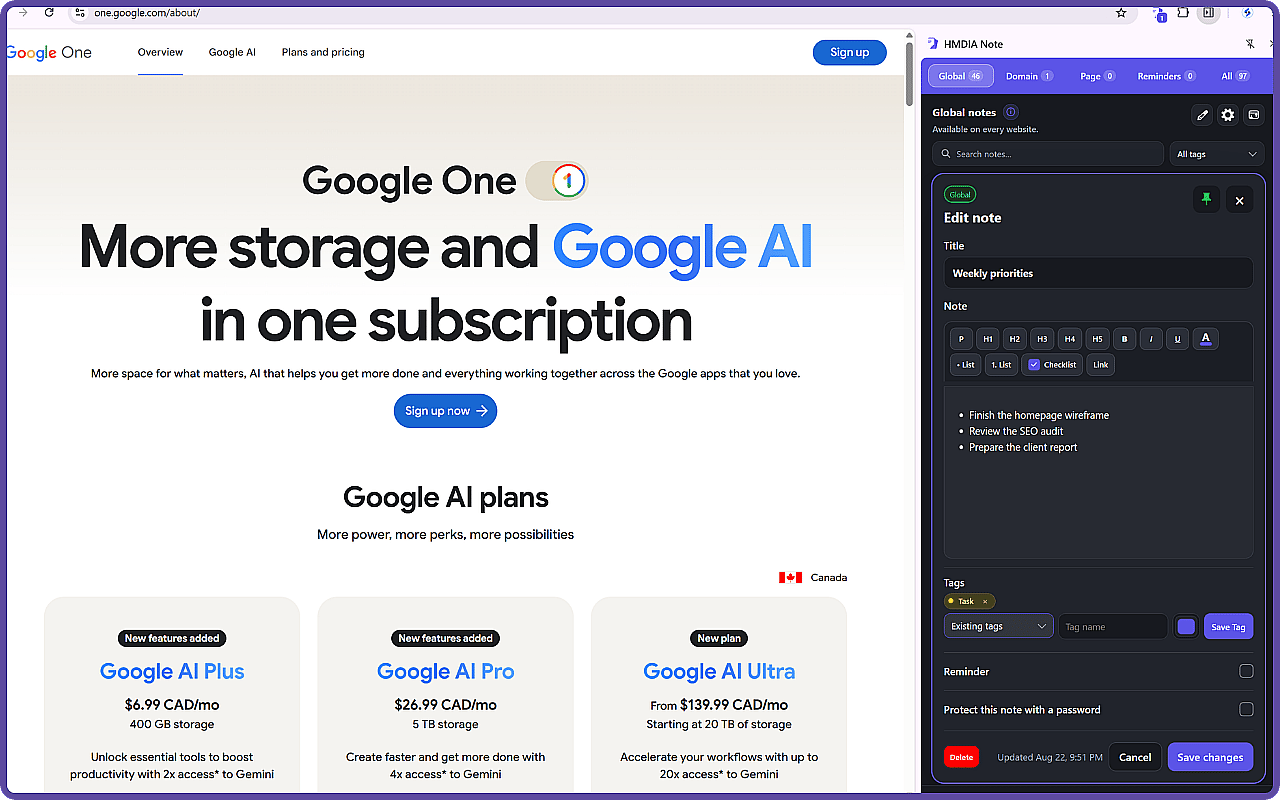Toggle underline formatting with the U button

pos(1178,339)
